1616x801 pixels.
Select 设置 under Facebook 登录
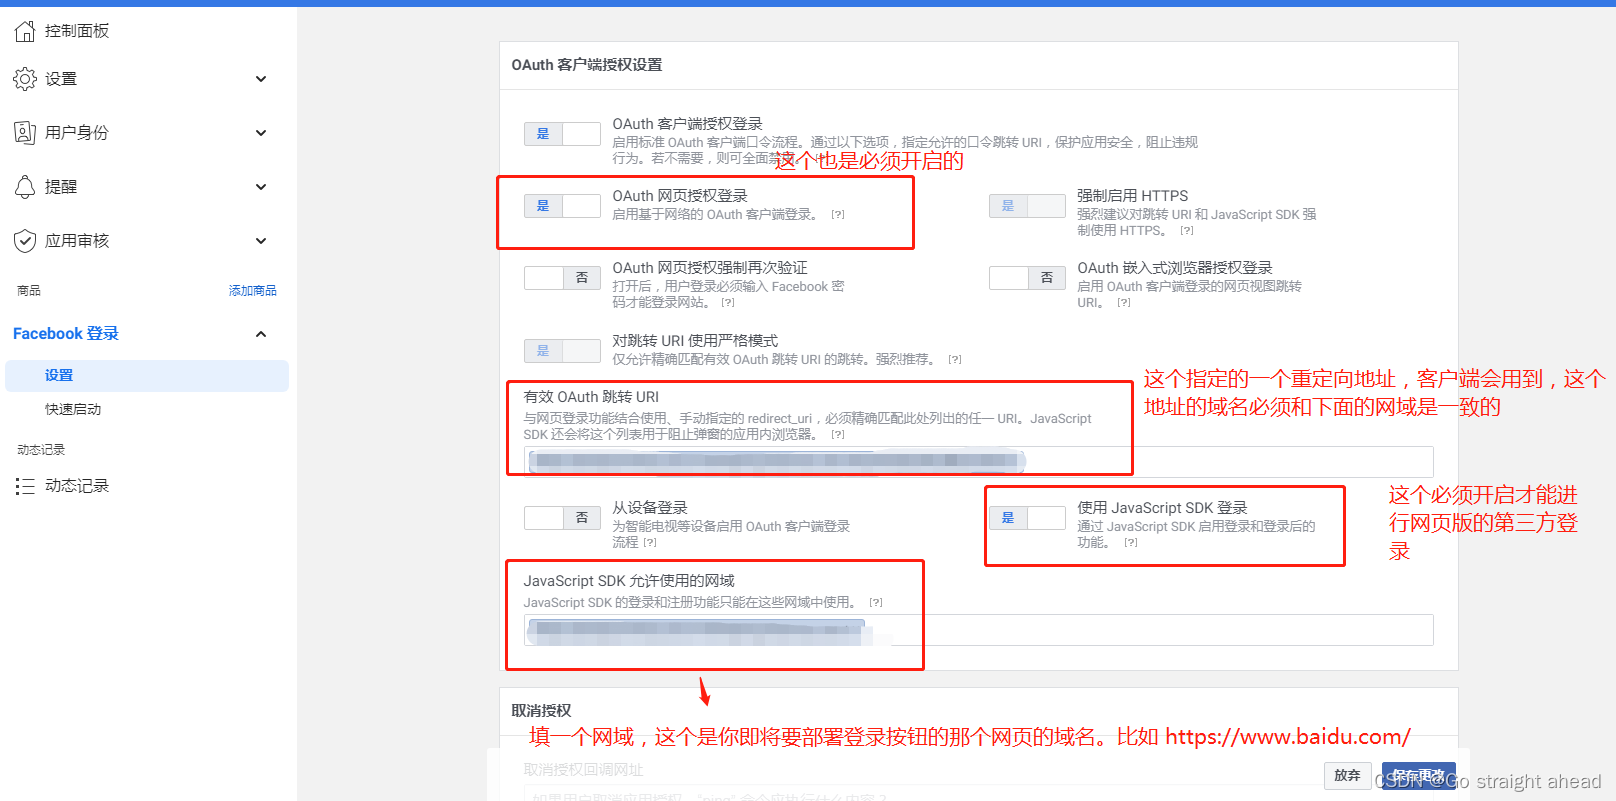click(x=147, y=376)
